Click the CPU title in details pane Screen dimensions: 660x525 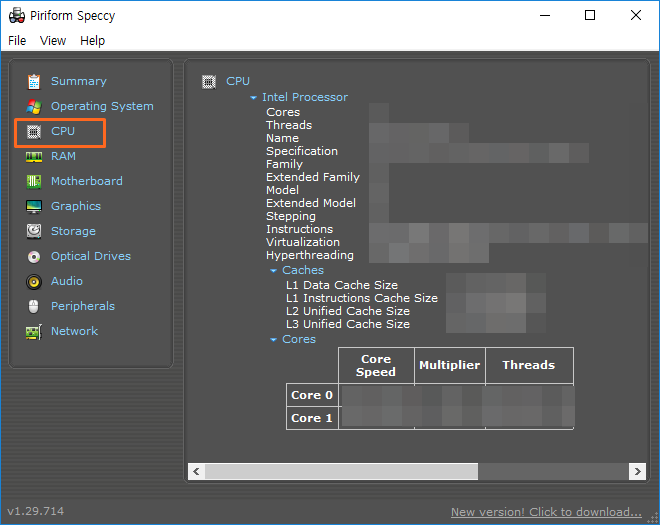[x=238, y=81]
